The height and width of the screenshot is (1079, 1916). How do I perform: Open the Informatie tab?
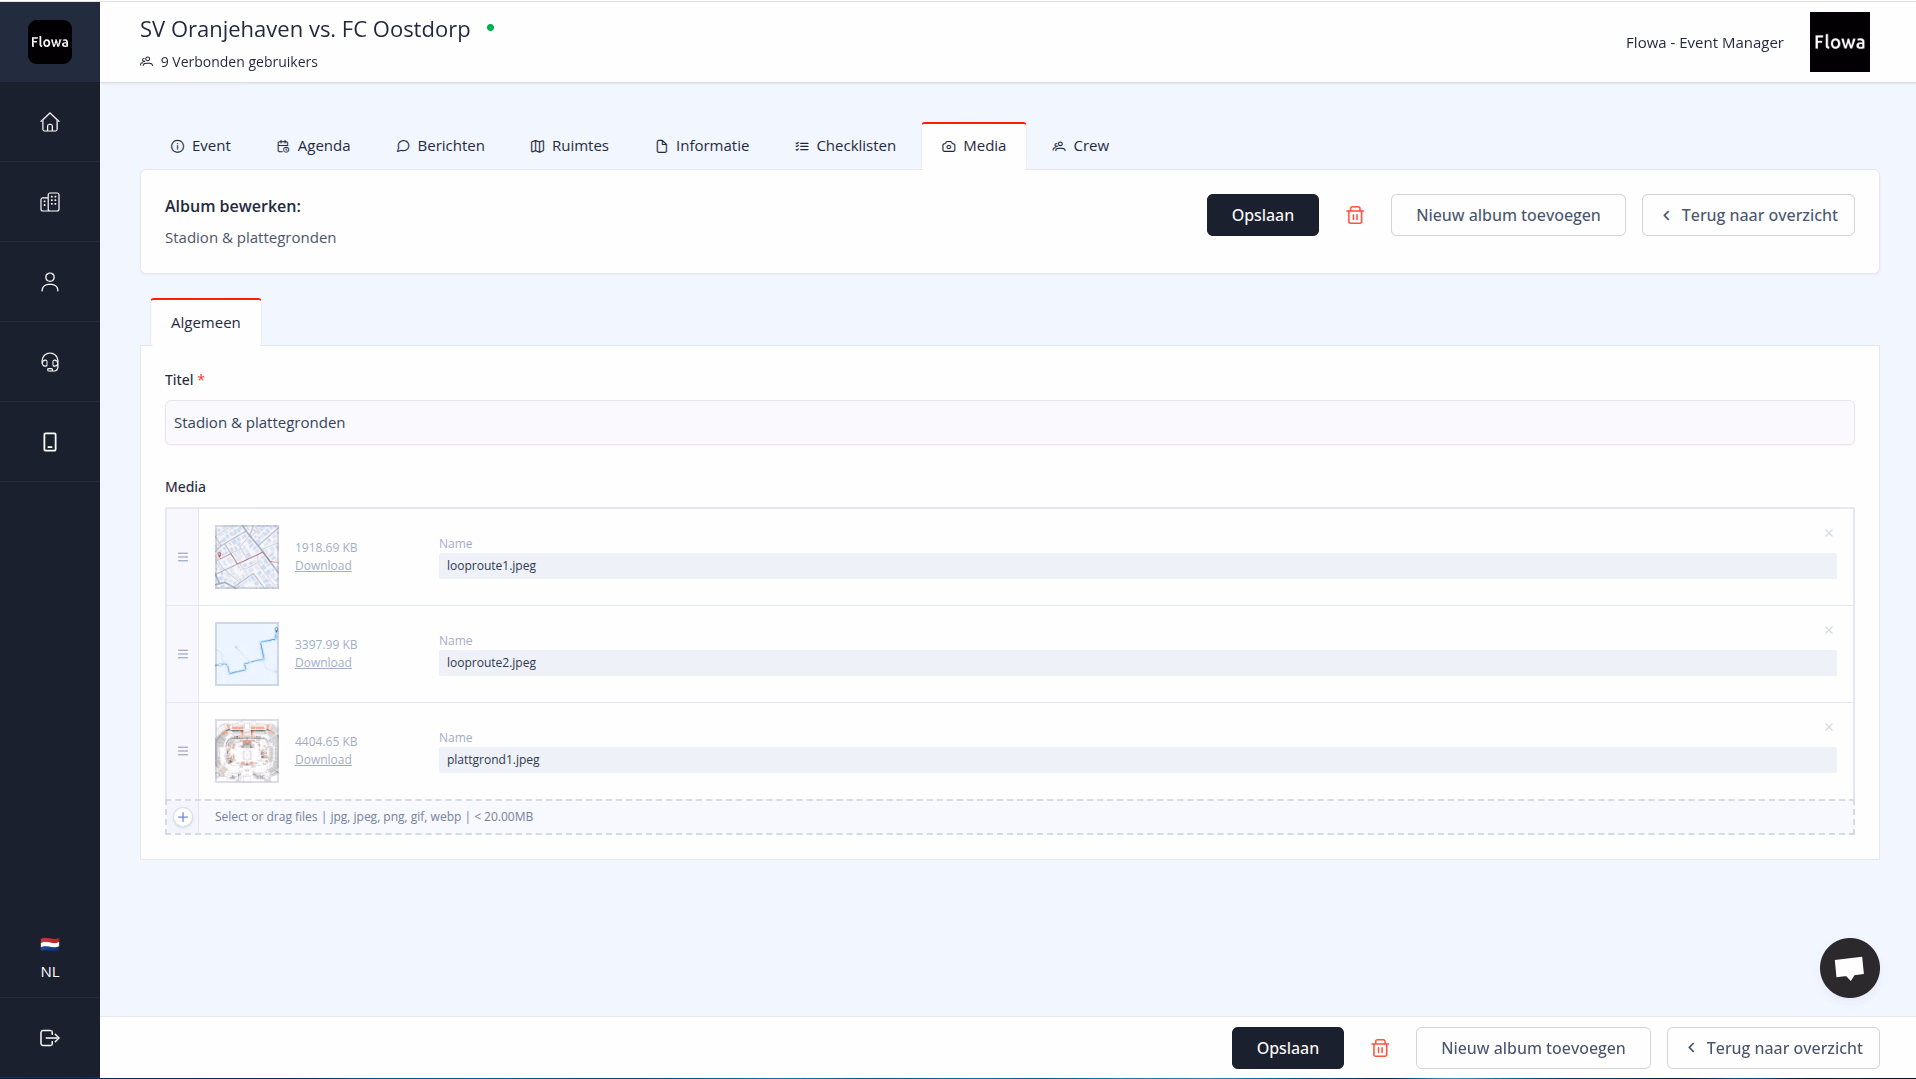[702, 146]
